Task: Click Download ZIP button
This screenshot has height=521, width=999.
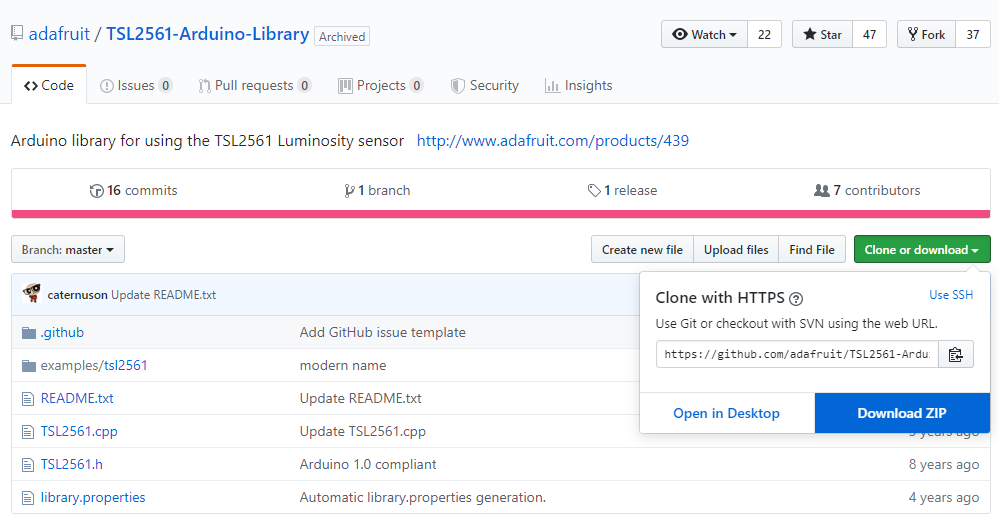Action: pos(901,413)
